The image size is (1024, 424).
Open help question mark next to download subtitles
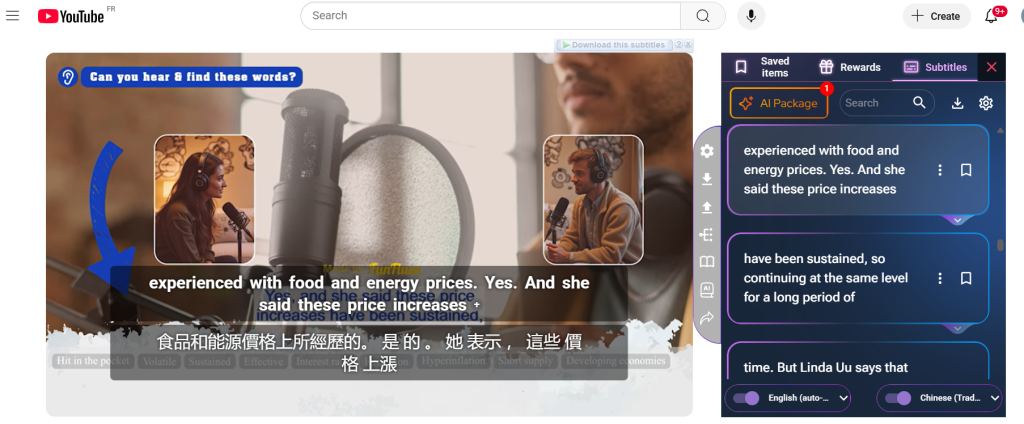point(679,44)
